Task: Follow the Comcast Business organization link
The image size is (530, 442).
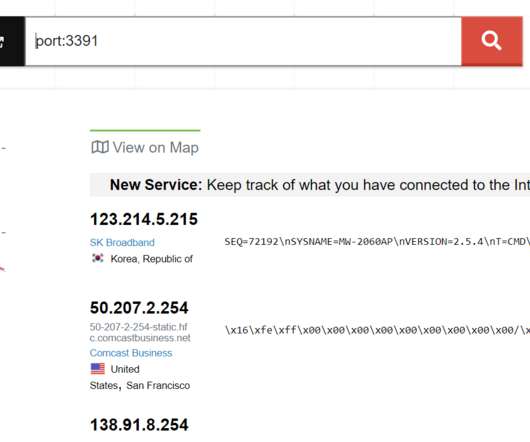Action: coord(131,353)
